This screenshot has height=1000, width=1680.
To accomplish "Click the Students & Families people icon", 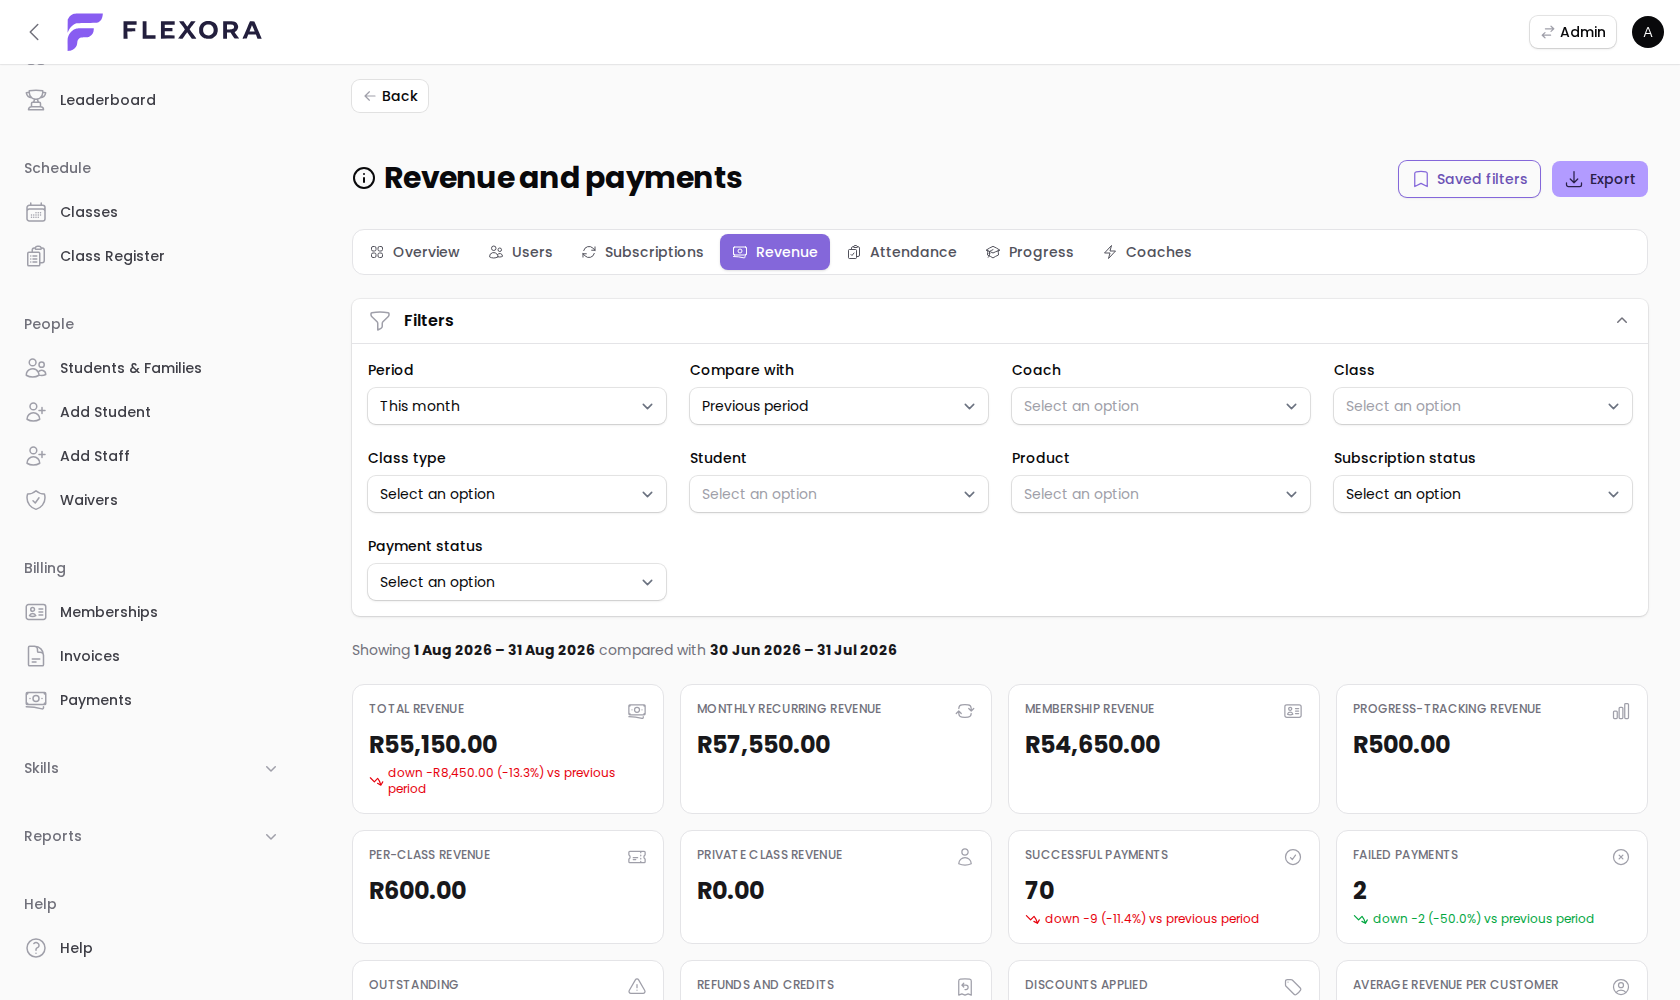I will (x=36, y=368).
